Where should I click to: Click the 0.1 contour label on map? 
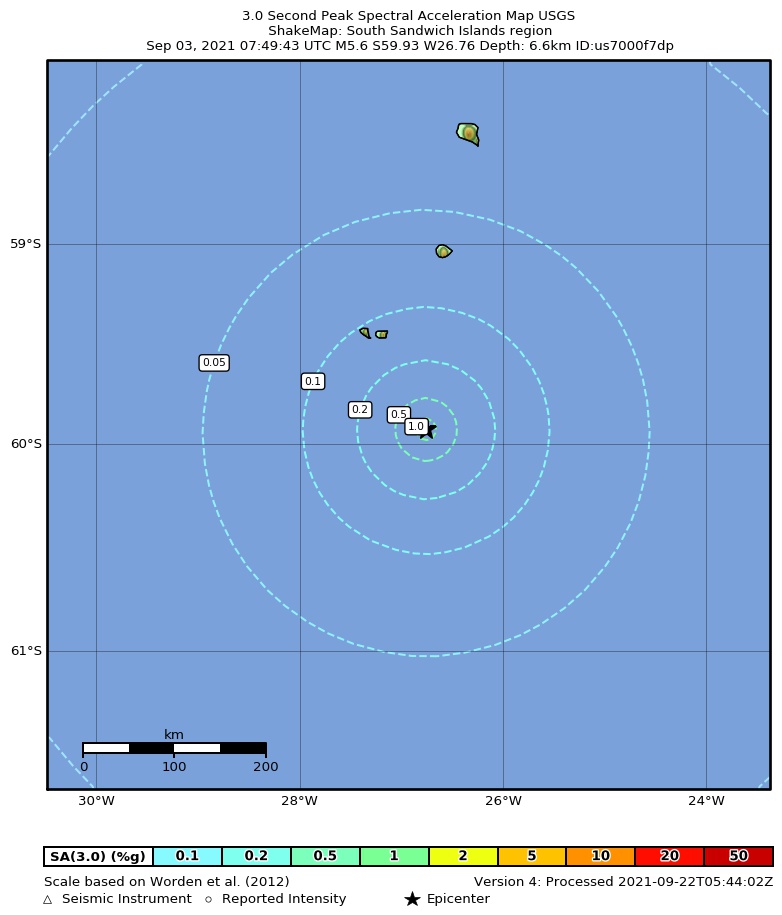coord(313,381)
